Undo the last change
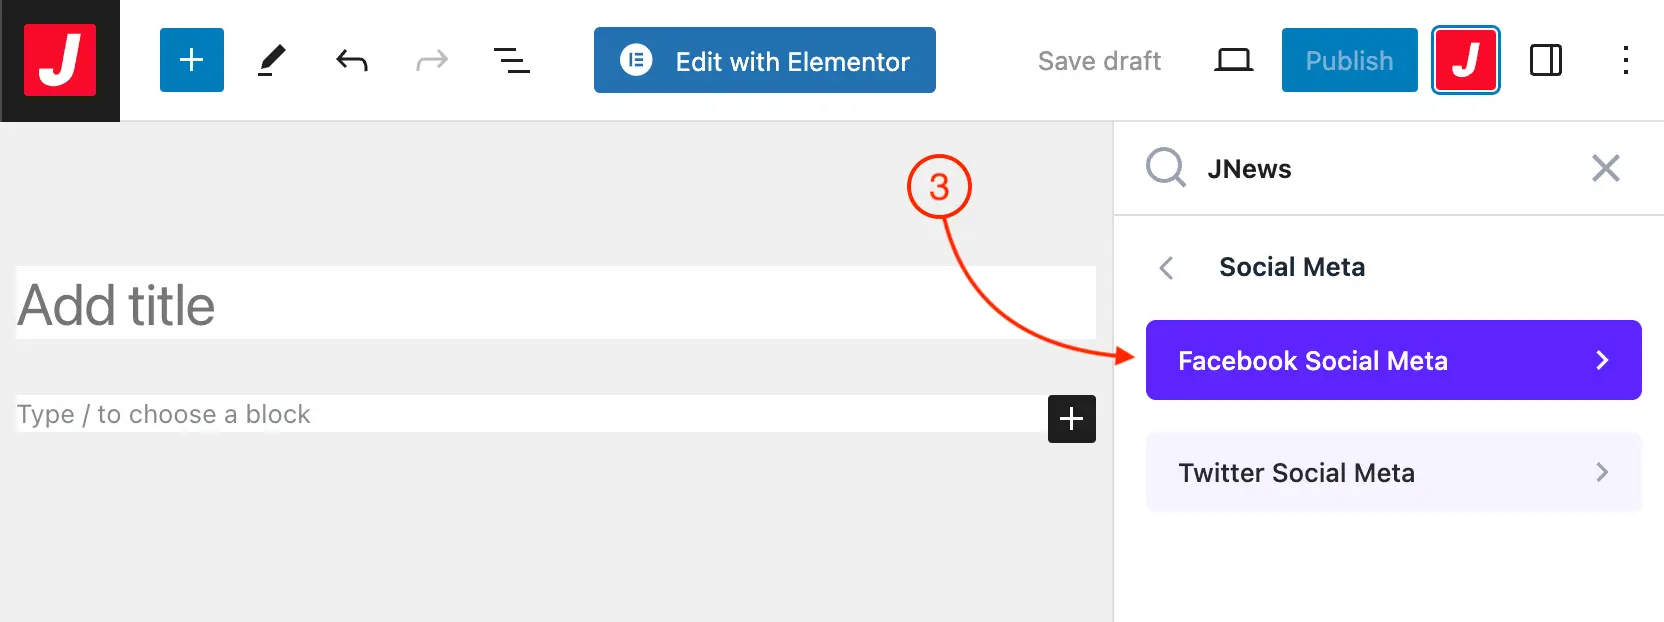The image size is (1664, 622). pos(352,61)
